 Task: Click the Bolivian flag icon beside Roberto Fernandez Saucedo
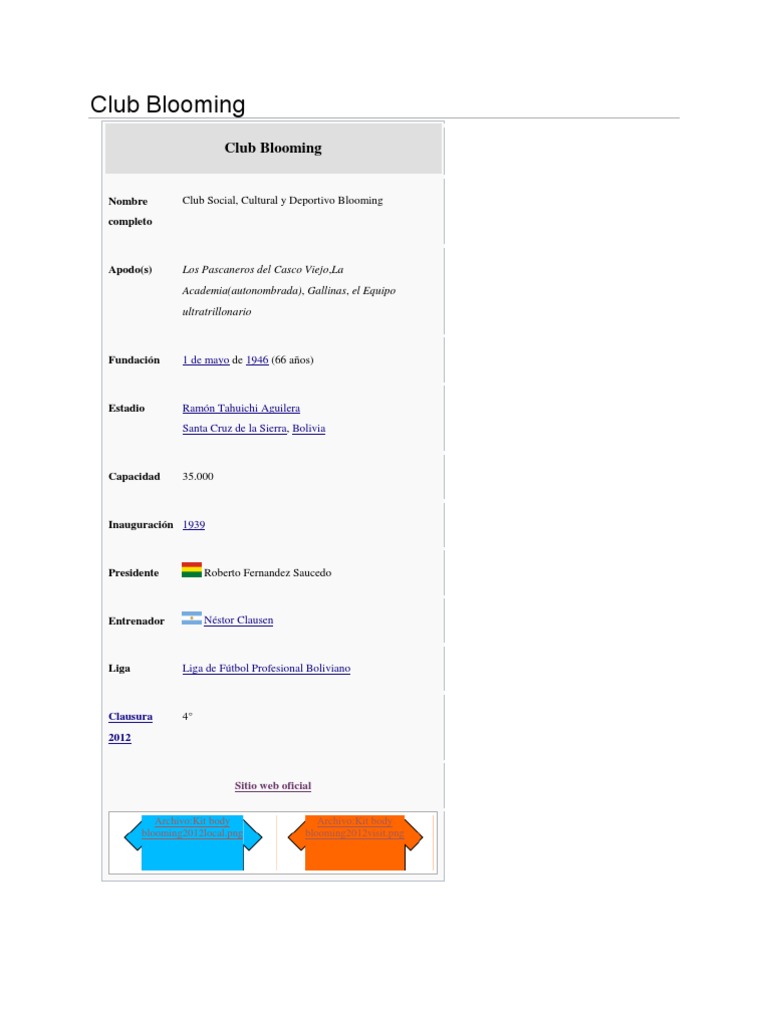pos(191,571)
